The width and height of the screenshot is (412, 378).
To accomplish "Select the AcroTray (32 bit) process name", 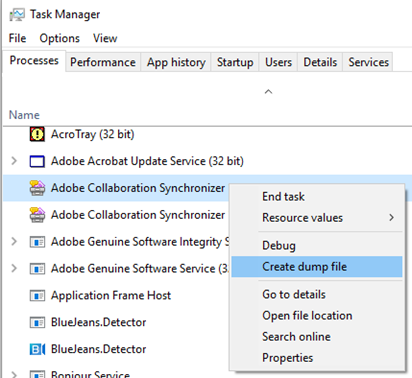I will 93,134.
